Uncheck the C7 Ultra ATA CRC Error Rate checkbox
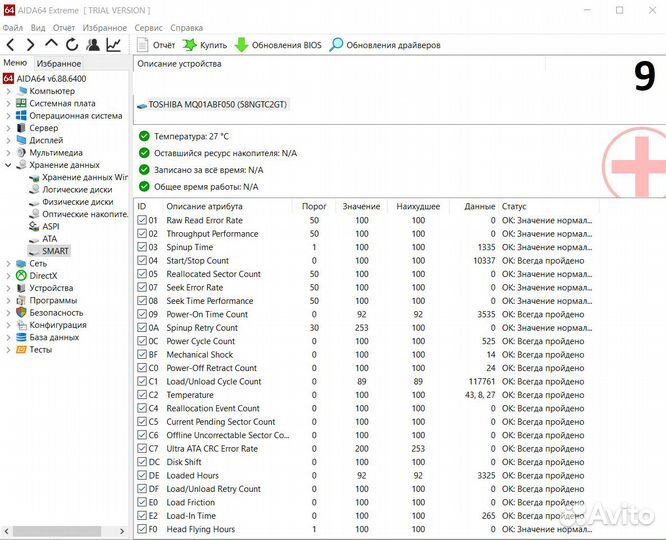The height and width of the screenshot is (540, 666). click(142, 449)
